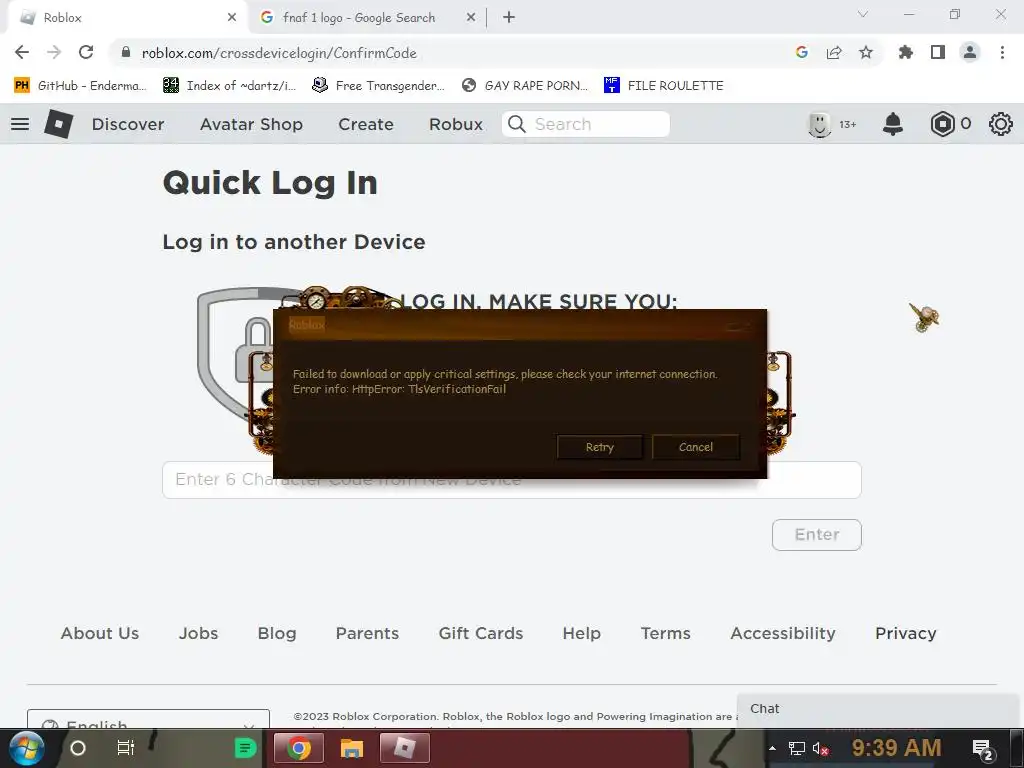1024x768 pixels.
Task: Click the Roblox logo home icon
Action: tap(58, 124)
